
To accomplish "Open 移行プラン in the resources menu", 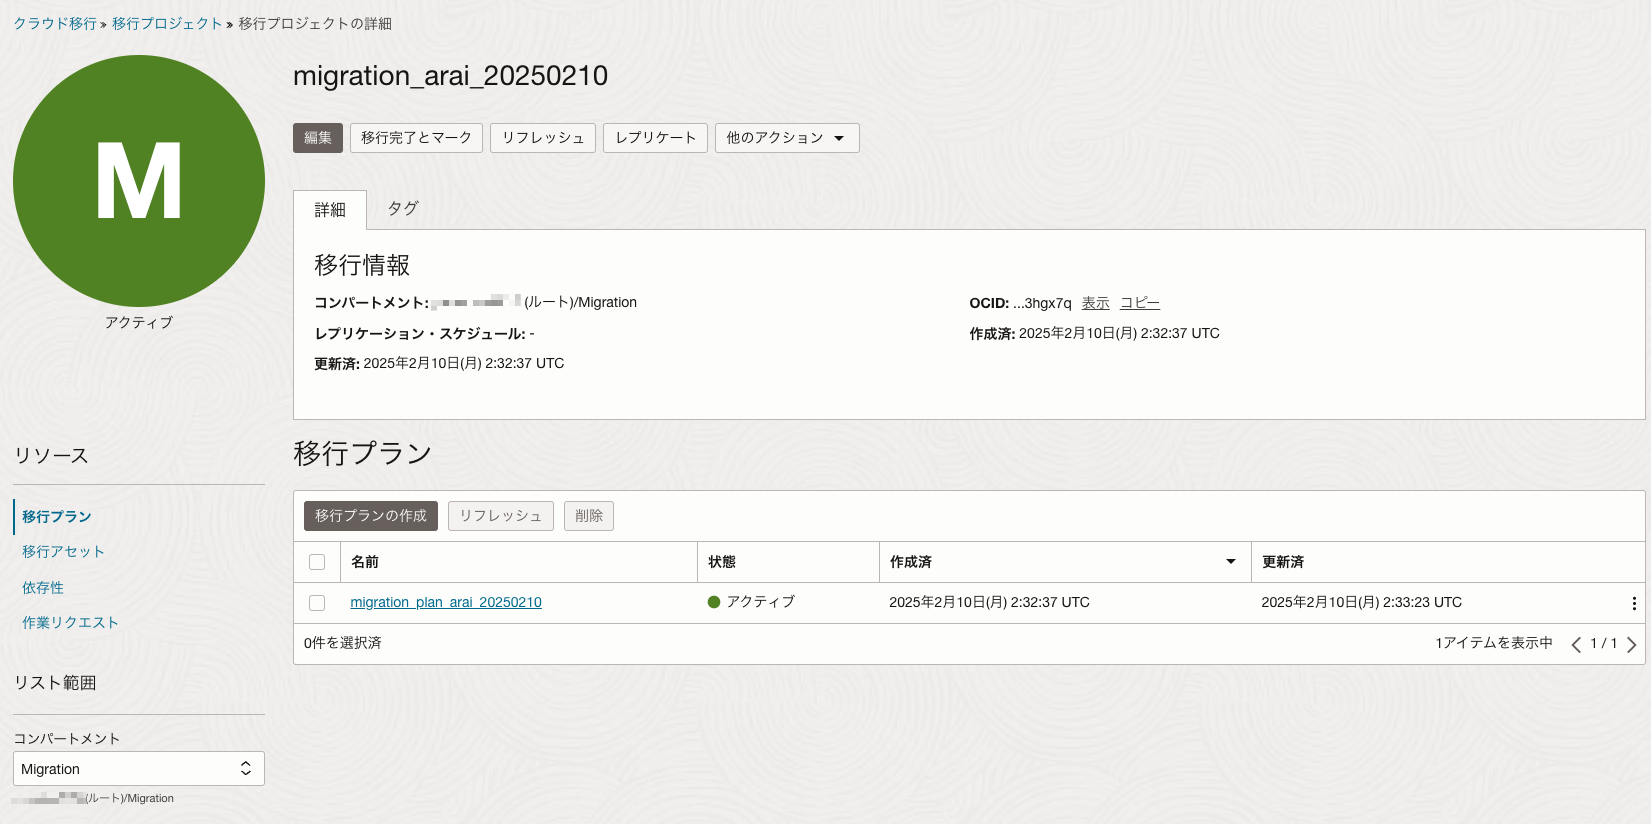I will coord(57,517).
